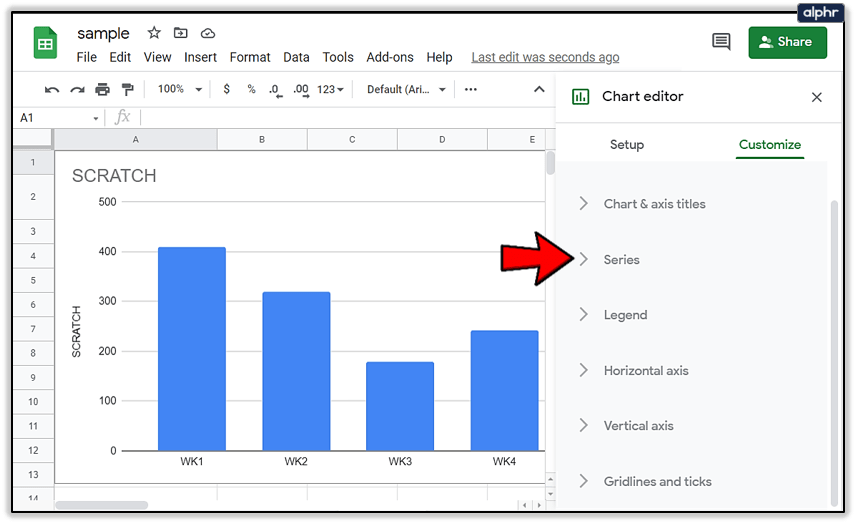Click the Chart editor bar chart icon

click(580, 97)
